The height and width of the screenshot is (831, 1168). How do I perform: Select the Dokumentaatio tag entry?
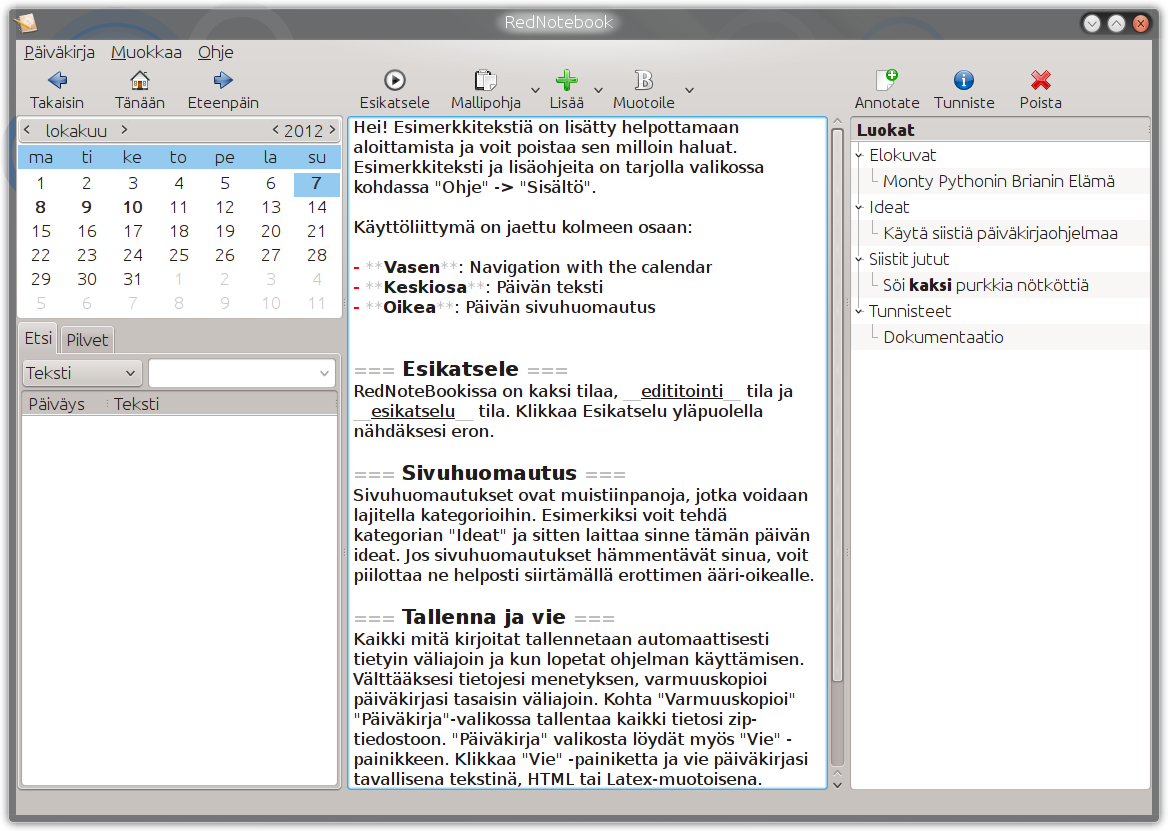click(x=943, y=337)
